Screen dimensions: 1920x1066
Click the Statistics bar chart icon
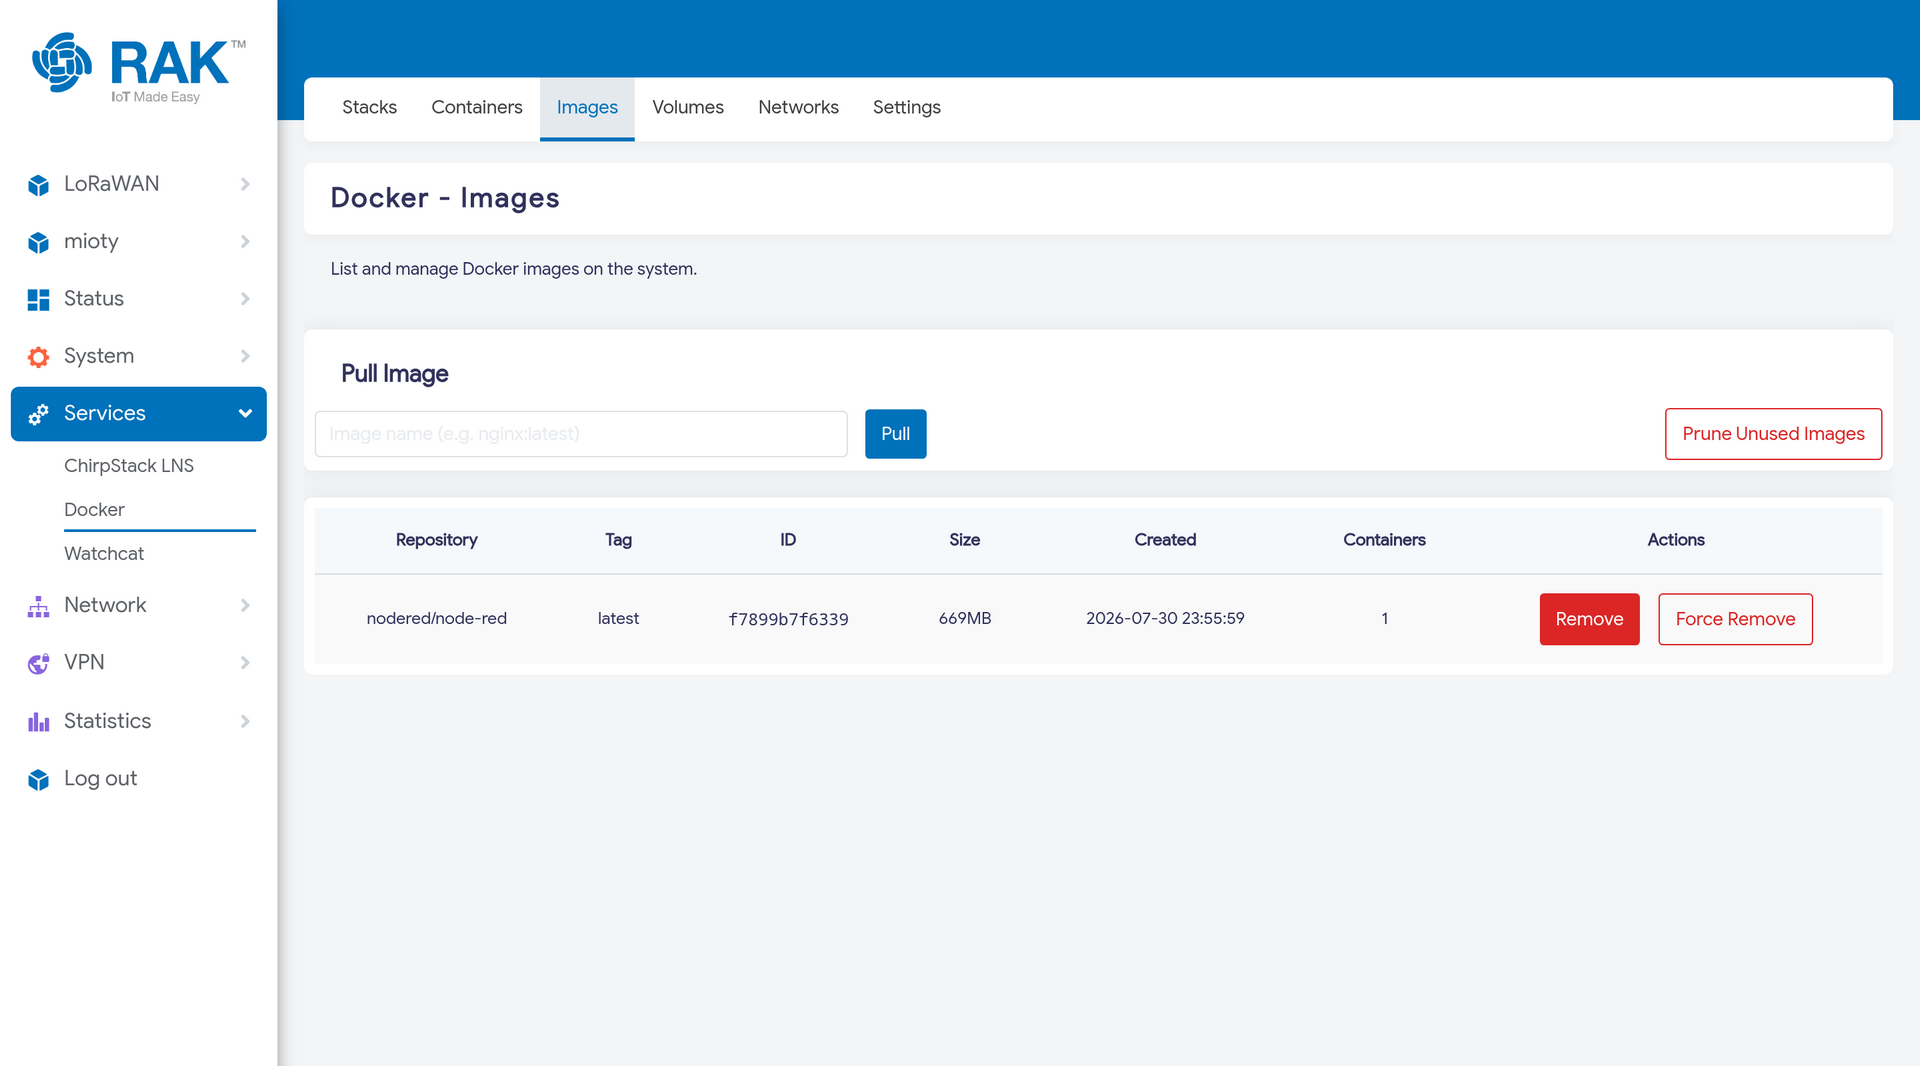click(38, 722)
